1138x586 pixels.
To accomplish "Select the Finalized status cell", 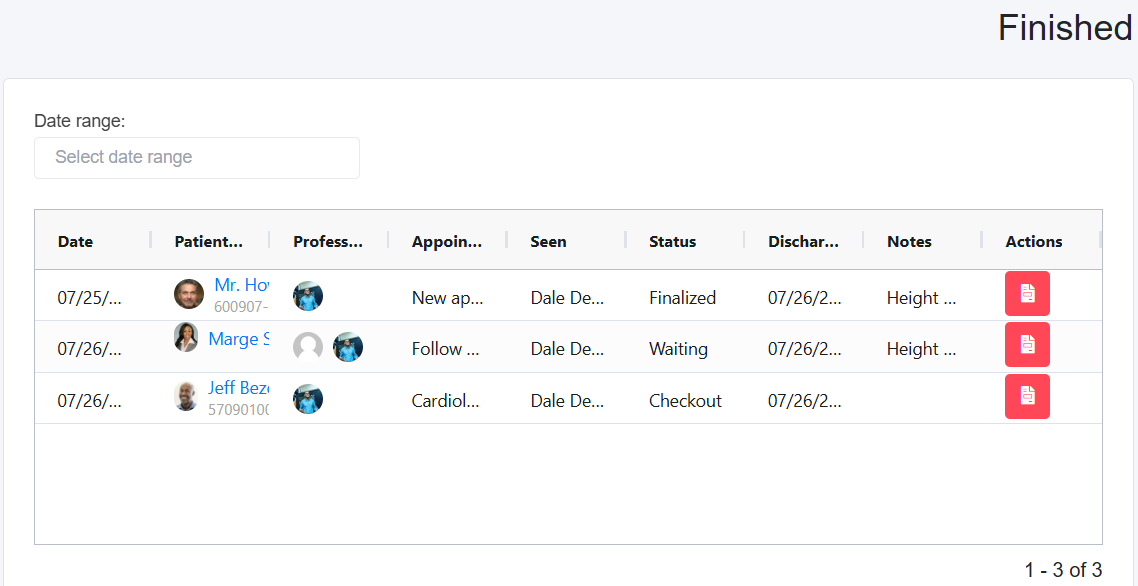I will 682,298.
